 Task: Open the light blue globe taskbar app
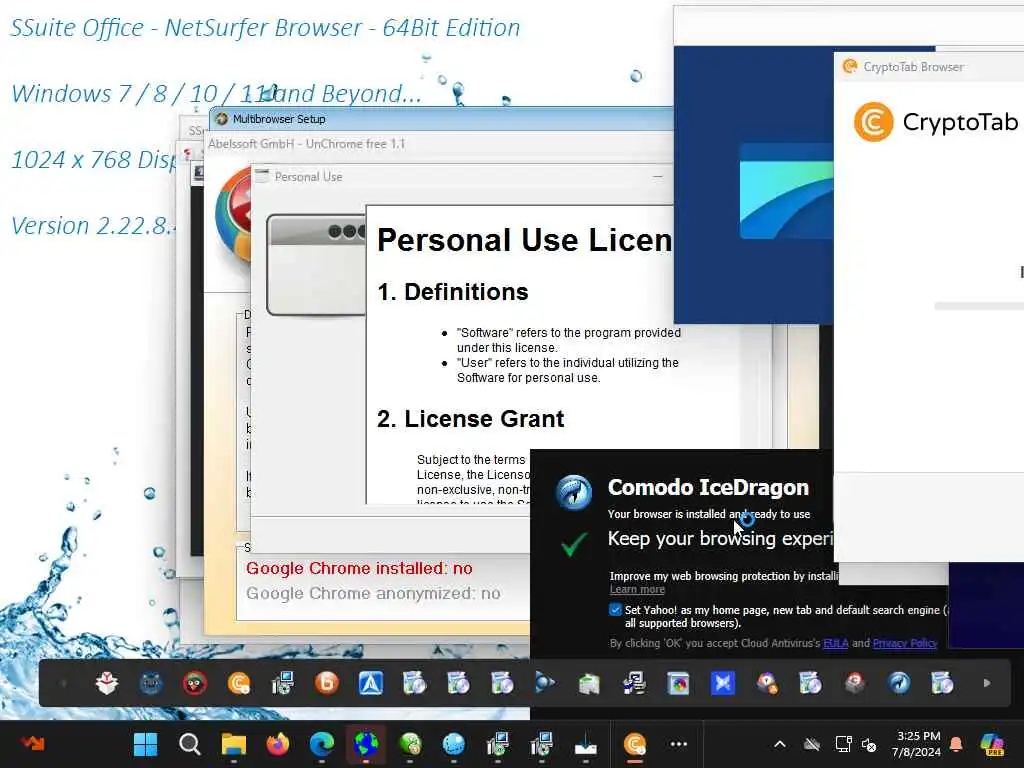(454, 744)
